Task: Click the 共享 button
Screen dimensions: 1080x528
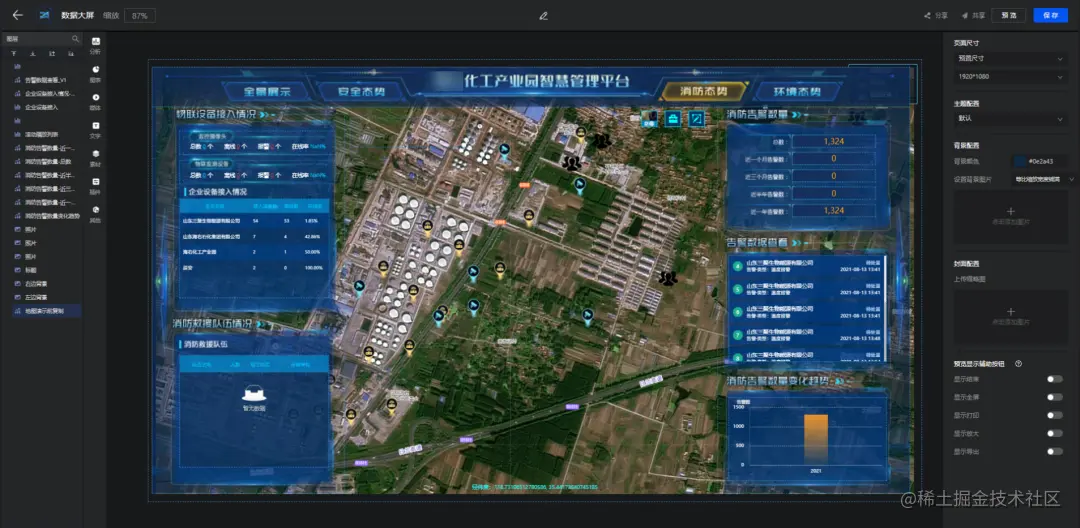Action: [973, 15]
